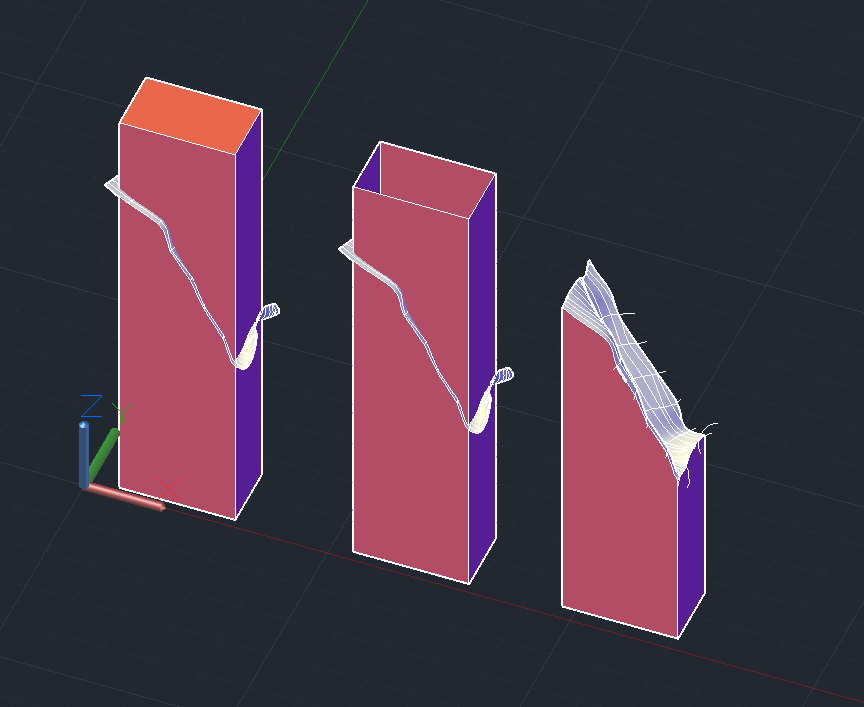The image size is (864, 707).
Task: Select the orange top face of the left box
Action: tap(190, 116)
